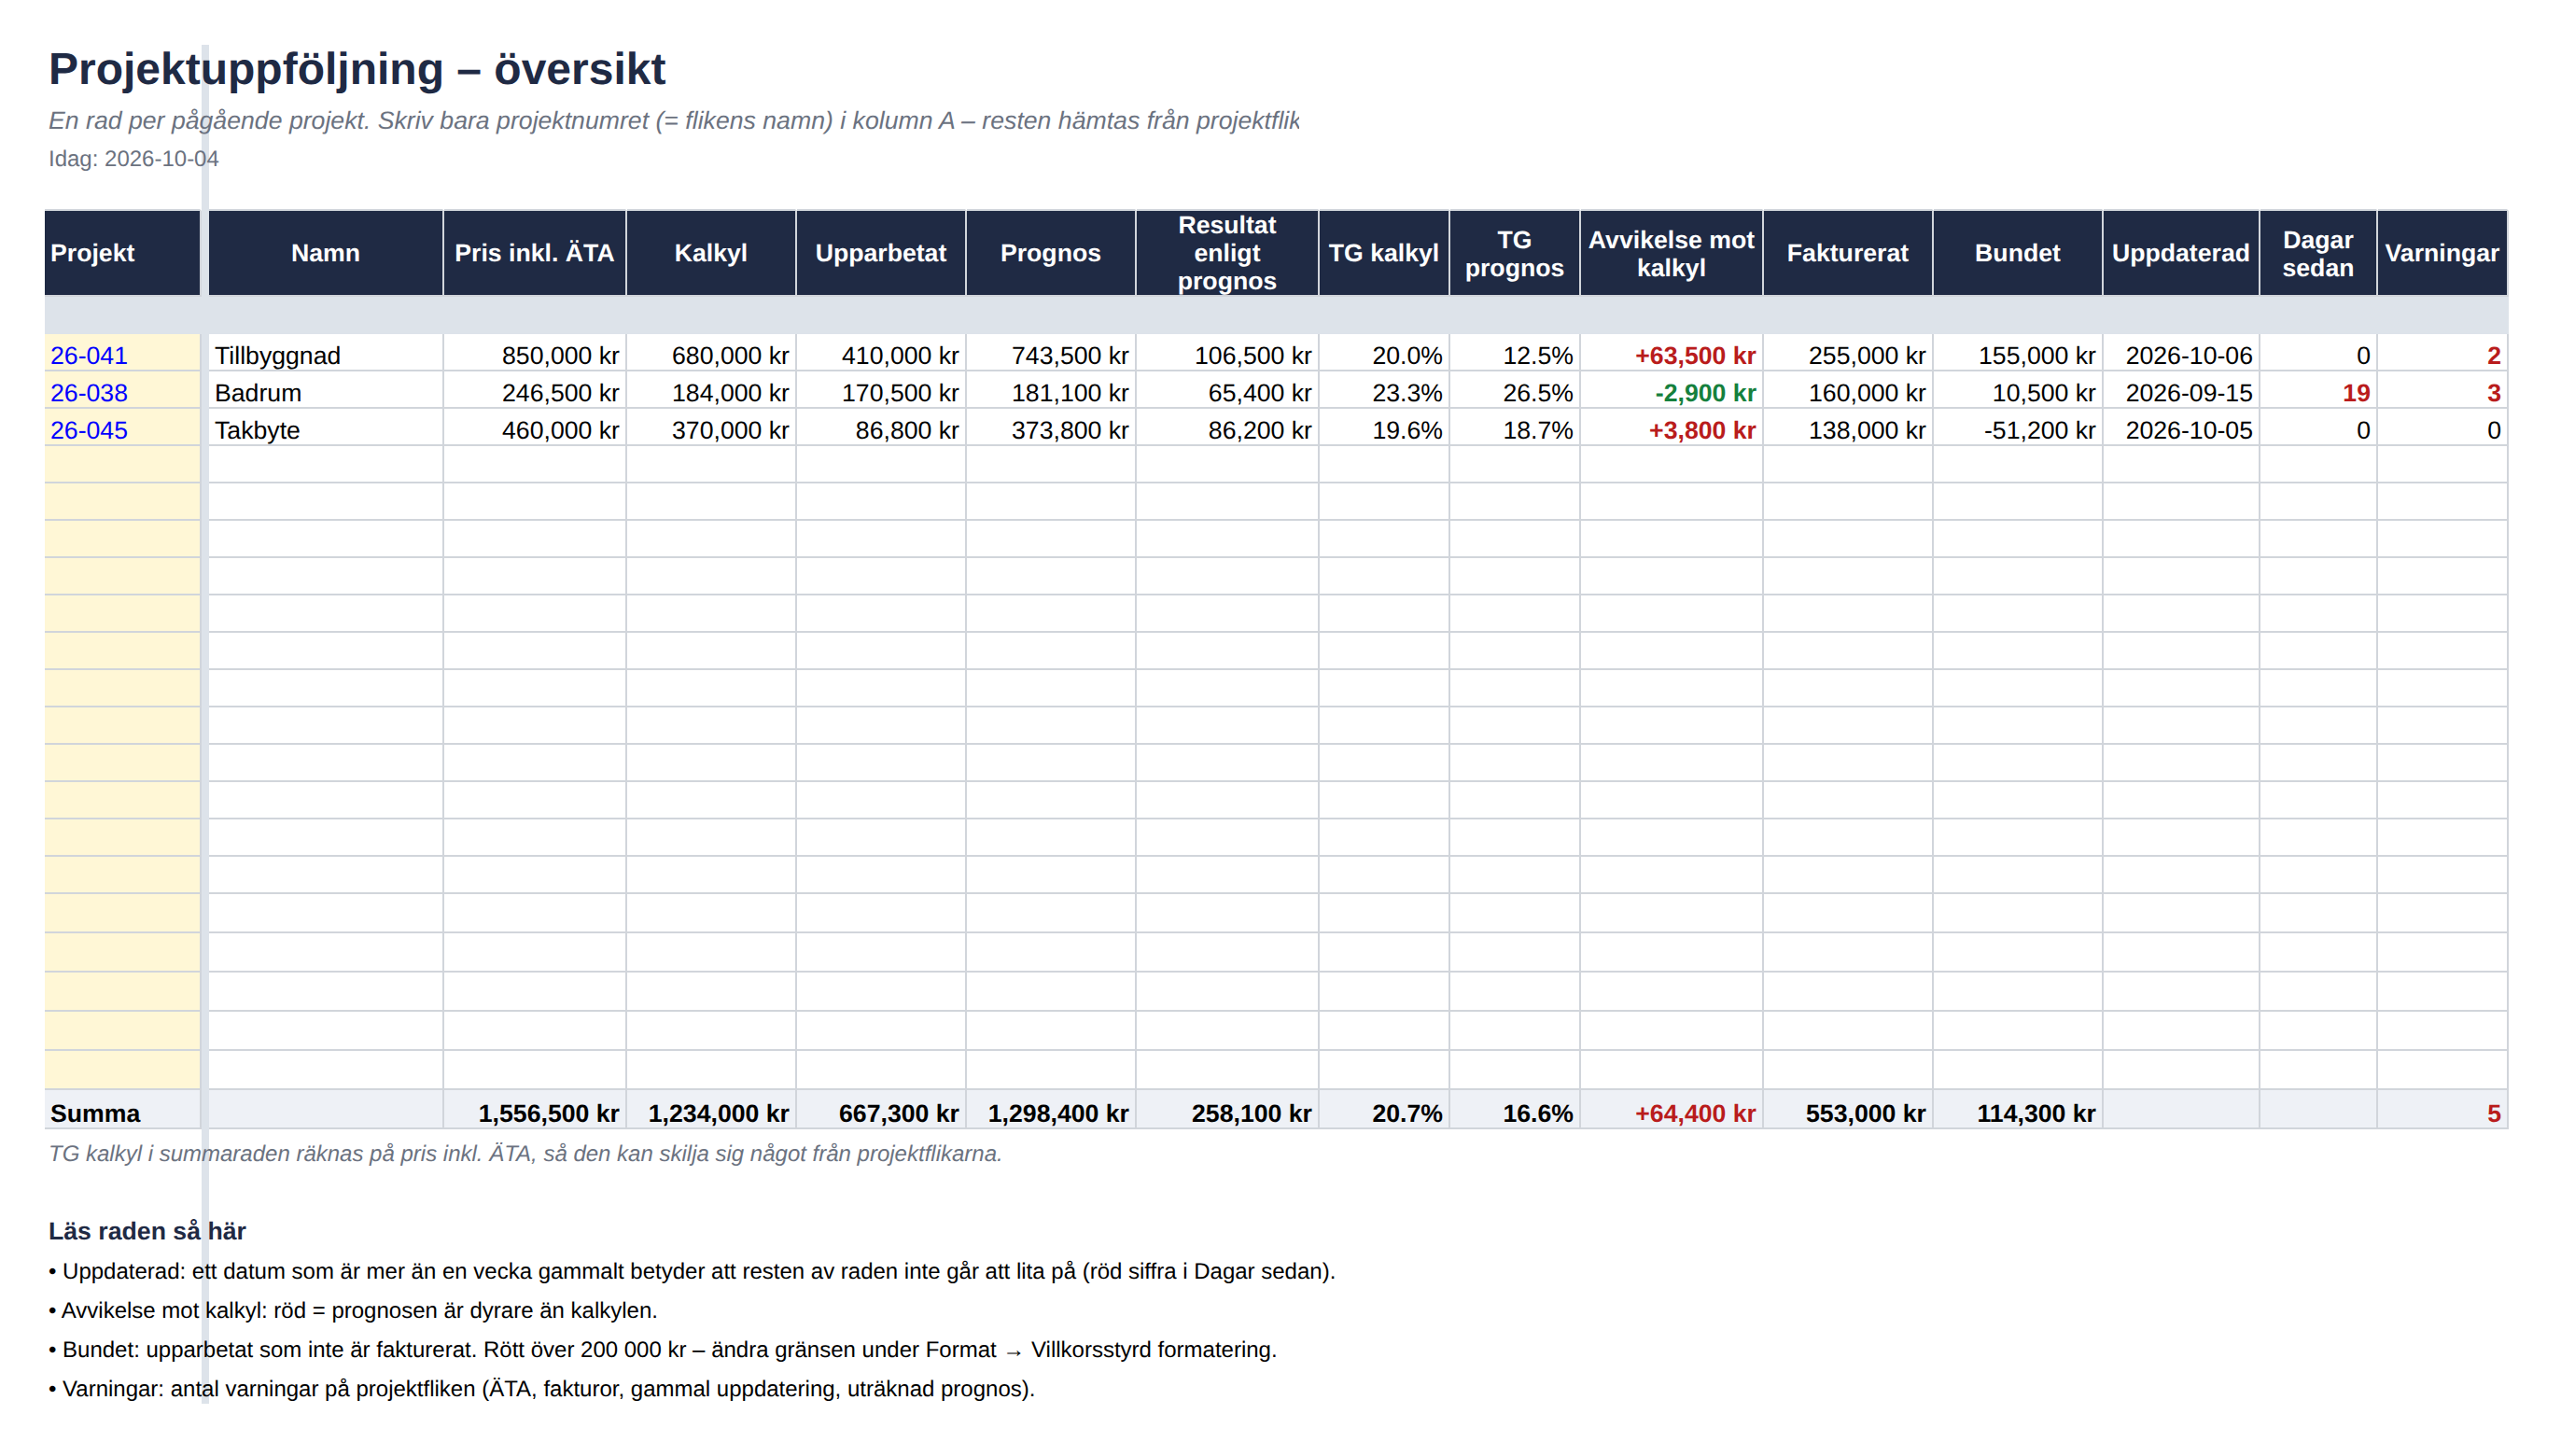Click the Pris inkl. ÄTA header
This screenshot has height=1456, width=2561.
point(534,253)
